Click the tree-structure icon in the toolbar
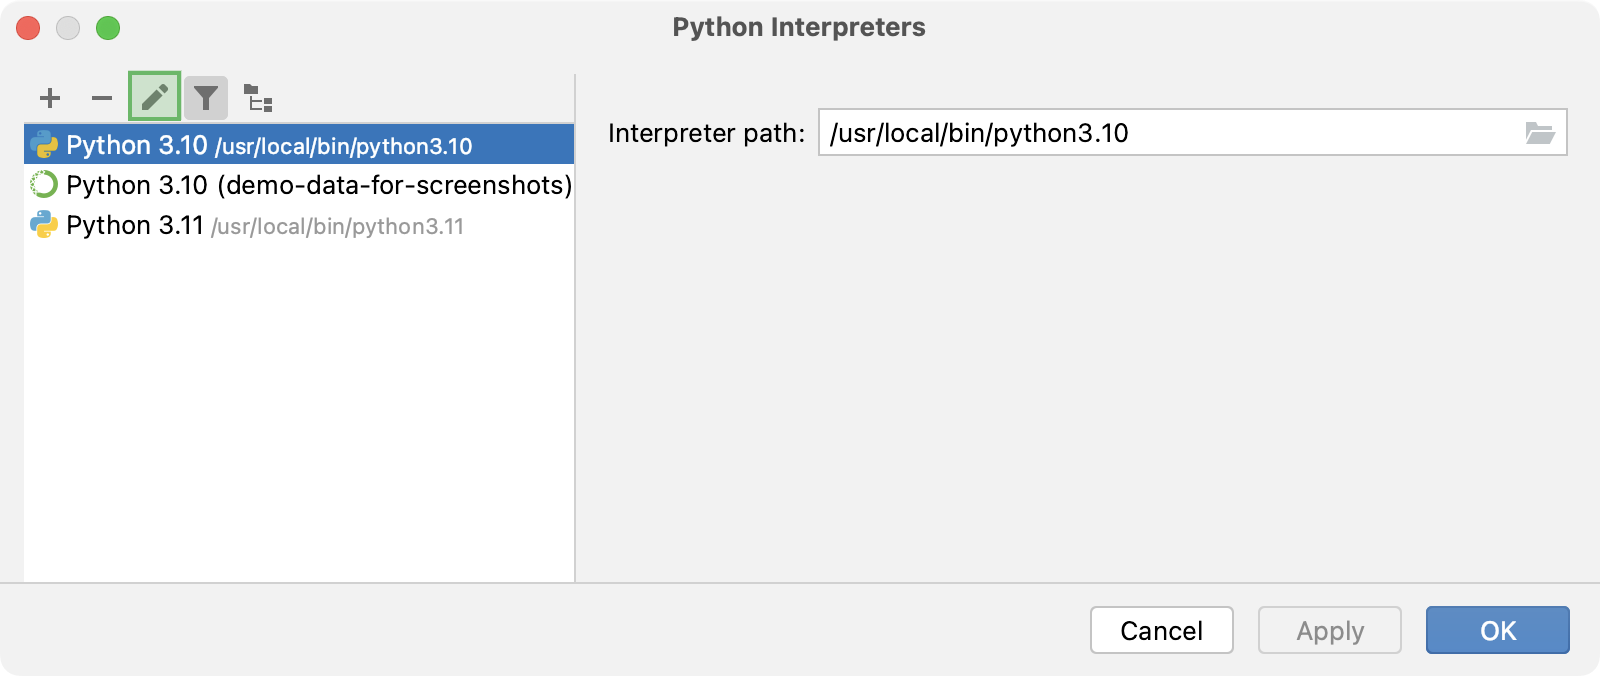1600x676 pixels. tap(258, 98)
